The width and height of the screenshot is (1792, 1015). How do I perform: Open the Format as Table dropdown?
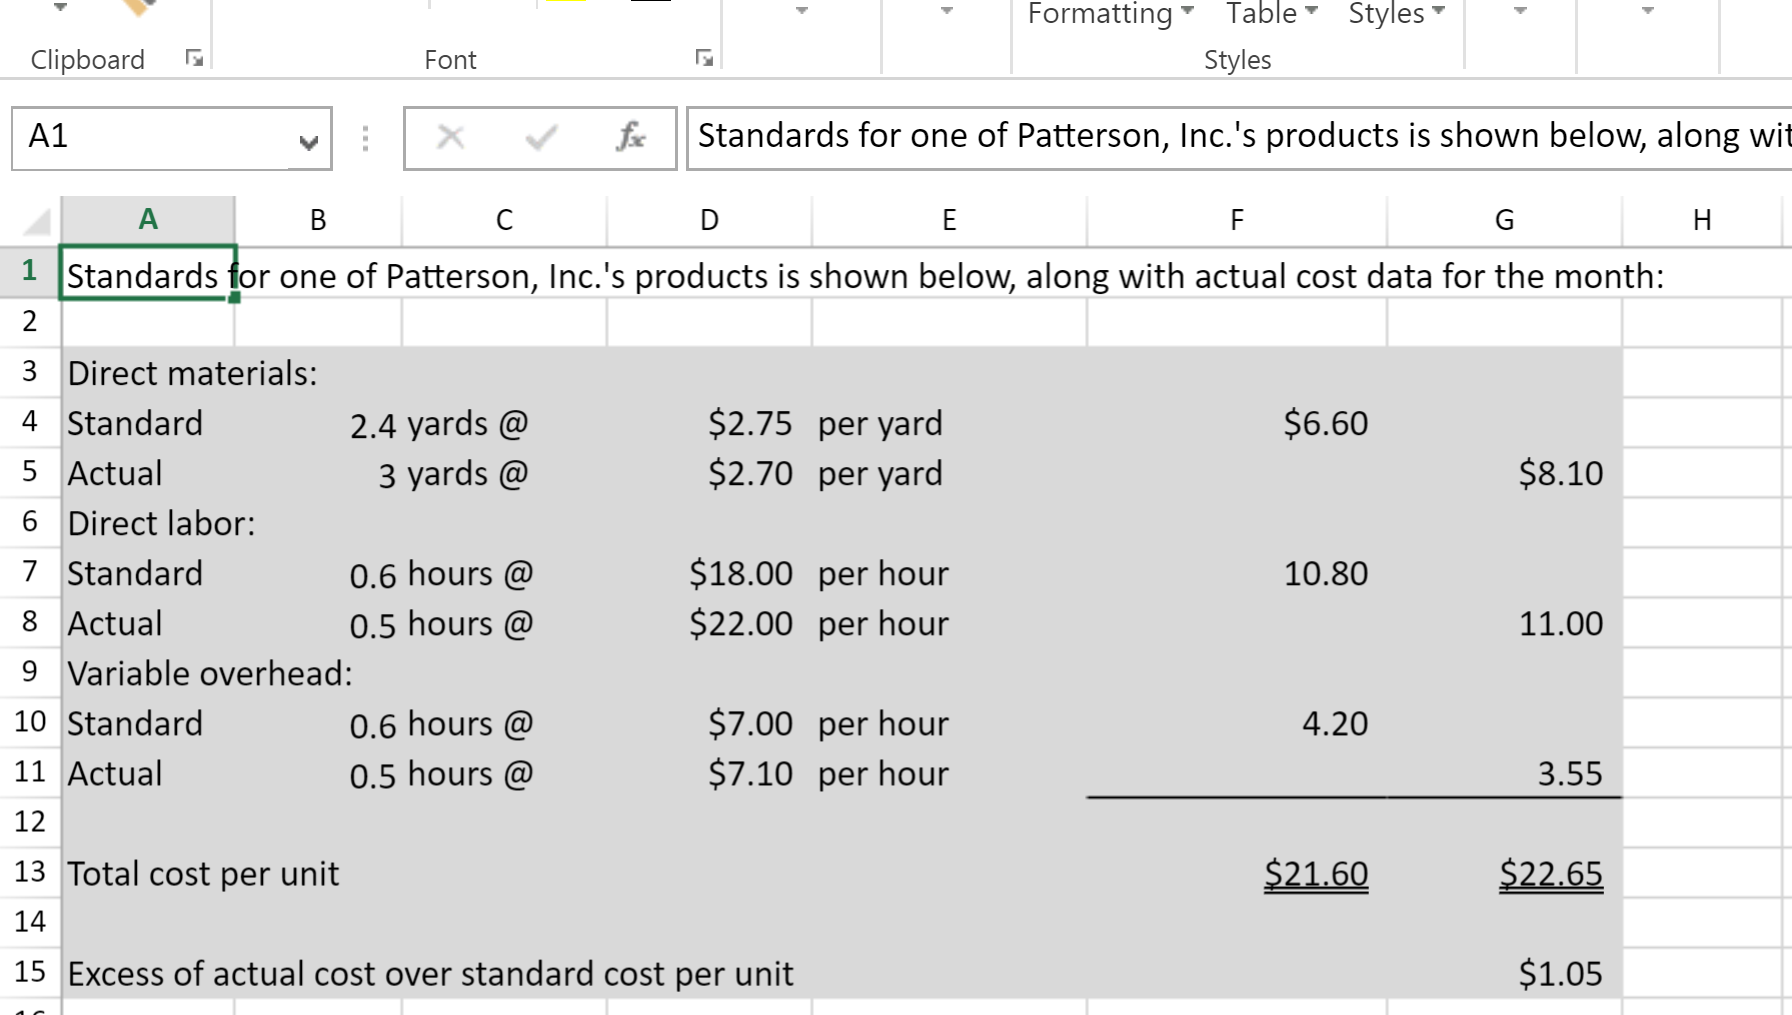click(1264, 13)
